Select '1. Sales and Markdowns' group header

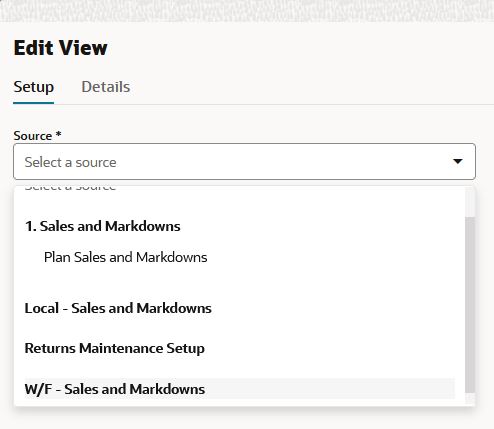[x=103, y=226]
